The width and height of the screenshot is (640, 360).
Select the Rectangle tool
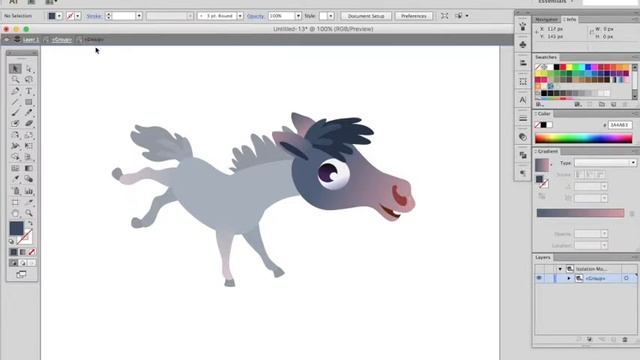29,102
